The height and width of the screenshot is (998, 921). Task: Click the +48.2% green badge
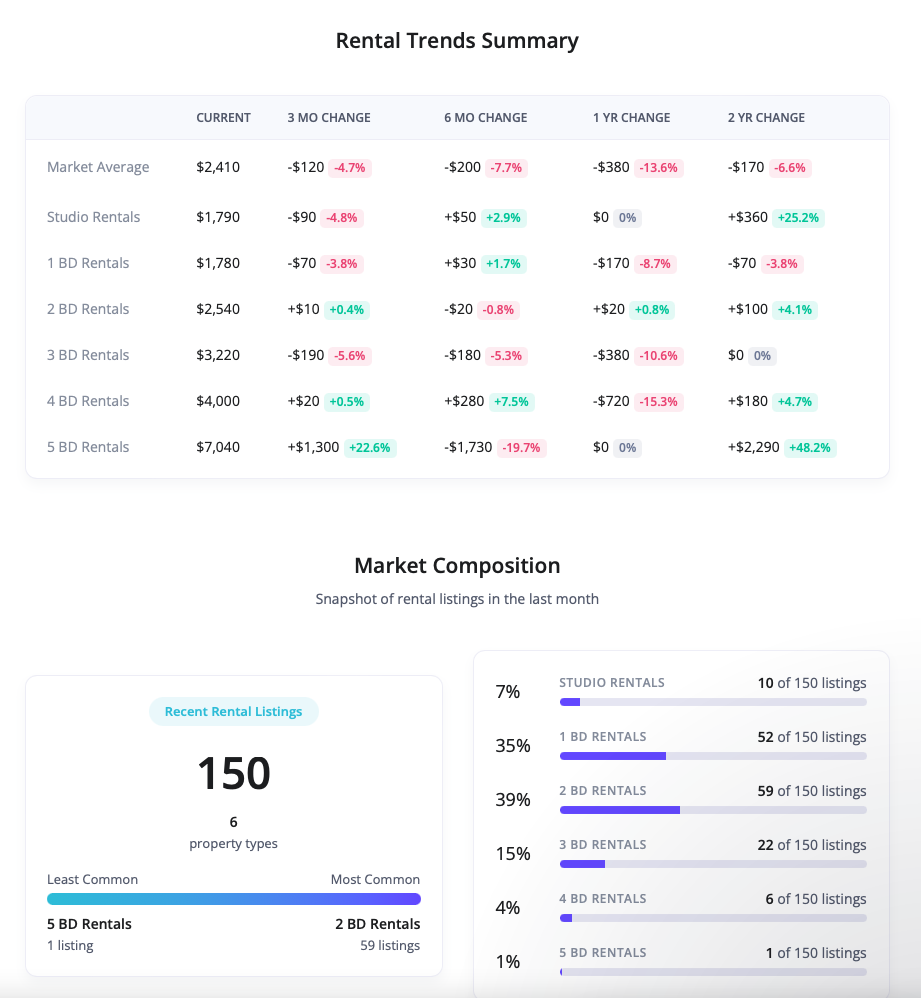click(810, 448)
